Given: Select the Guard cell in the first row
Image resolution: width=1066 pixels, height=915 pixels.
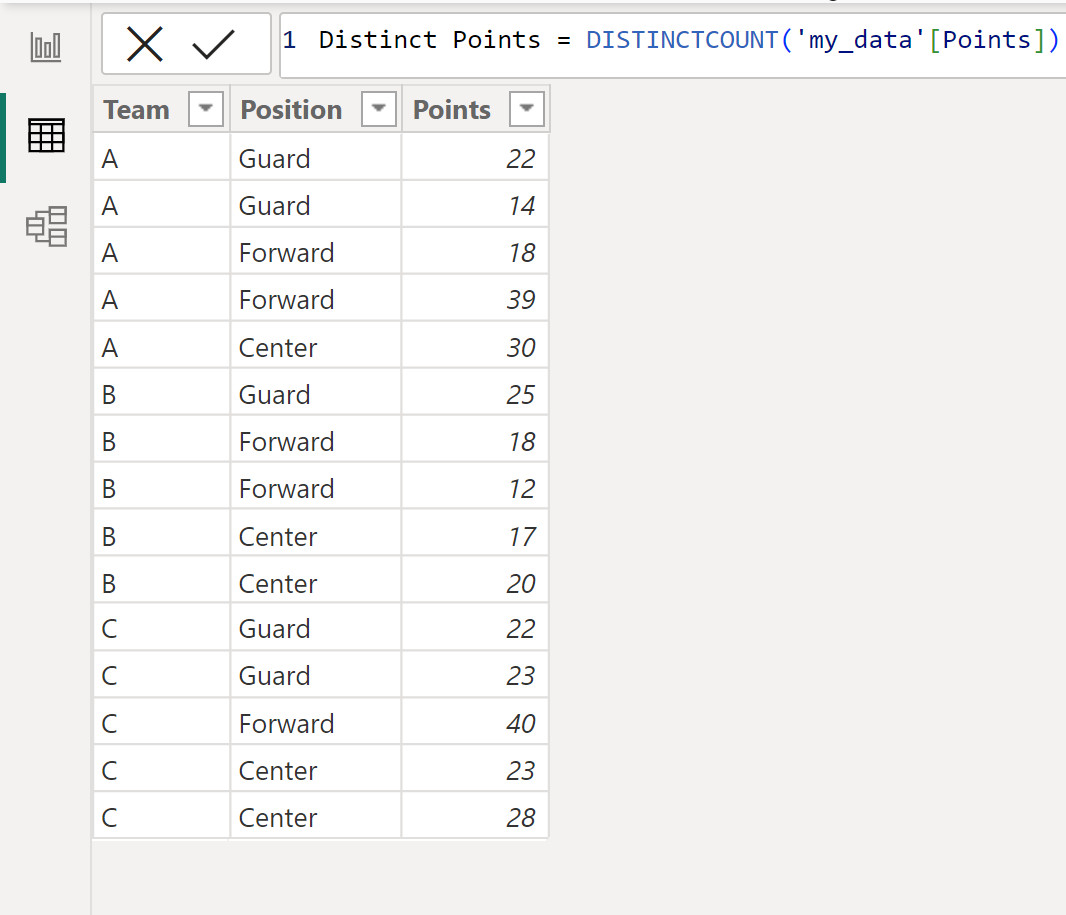Looking at the screenshot, I should point(274,156).
